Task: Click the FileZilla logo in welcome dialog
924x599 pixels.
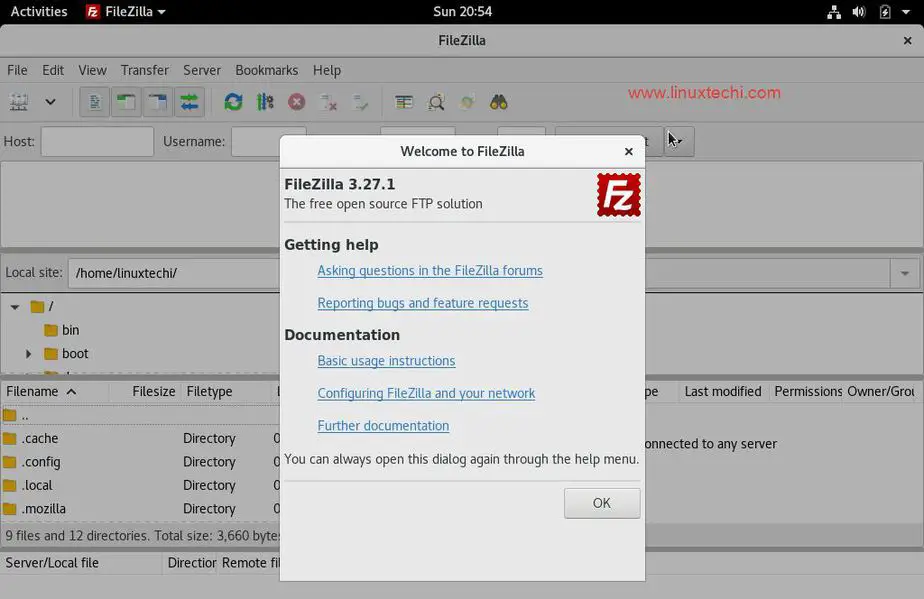Action: pos(618,195)
